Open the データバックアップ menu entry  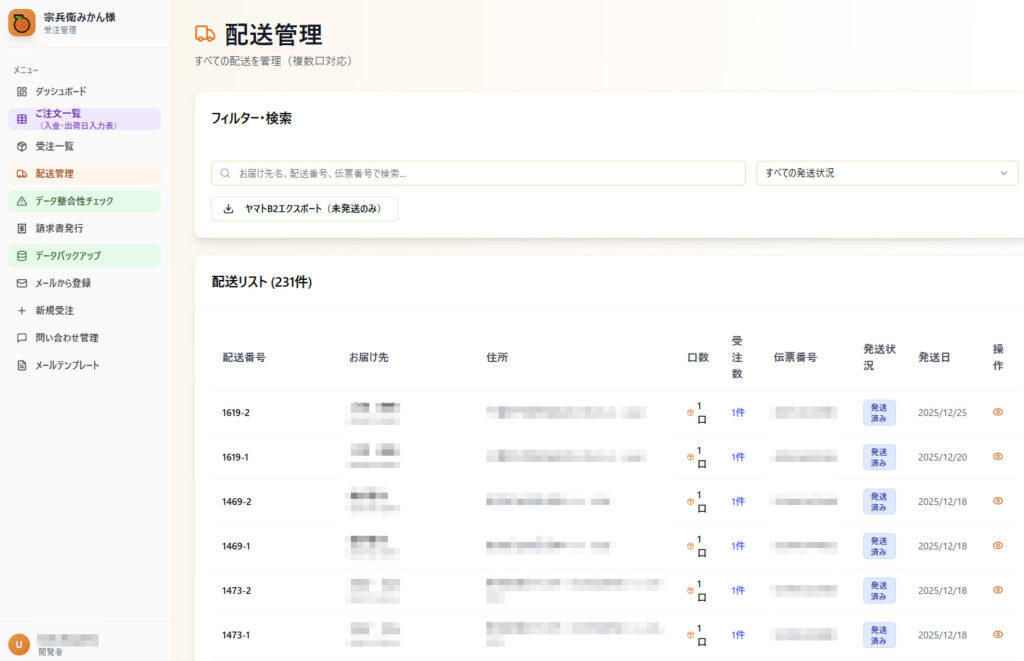(20, 255)
